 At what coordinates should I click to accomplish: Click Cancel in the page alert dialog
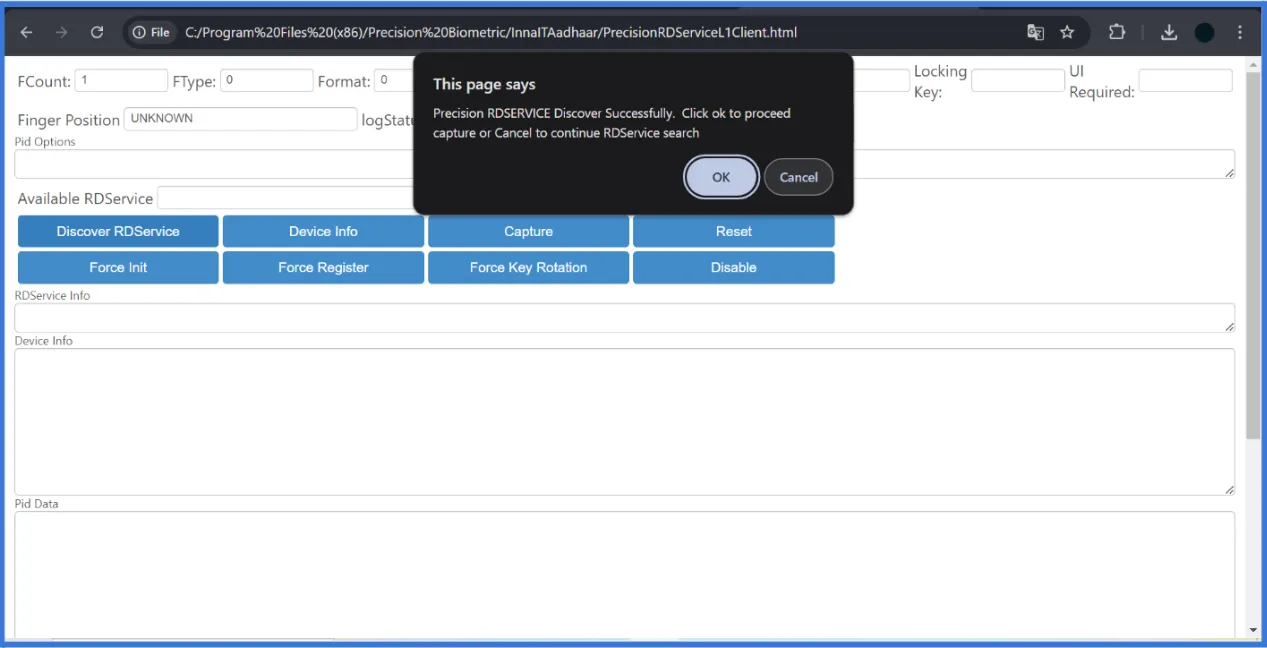click(798, 177)
